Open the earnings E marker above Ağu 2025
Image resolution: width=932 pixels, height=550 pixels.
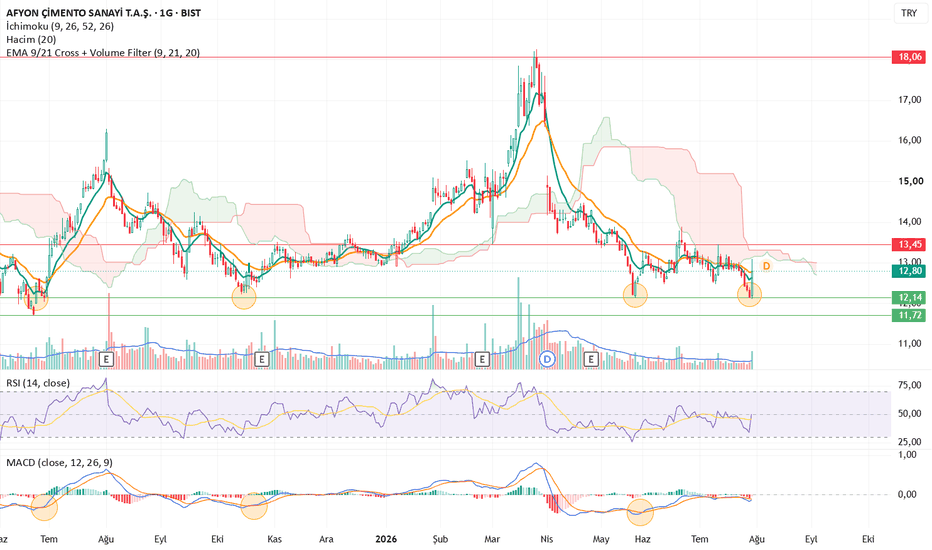106,359
